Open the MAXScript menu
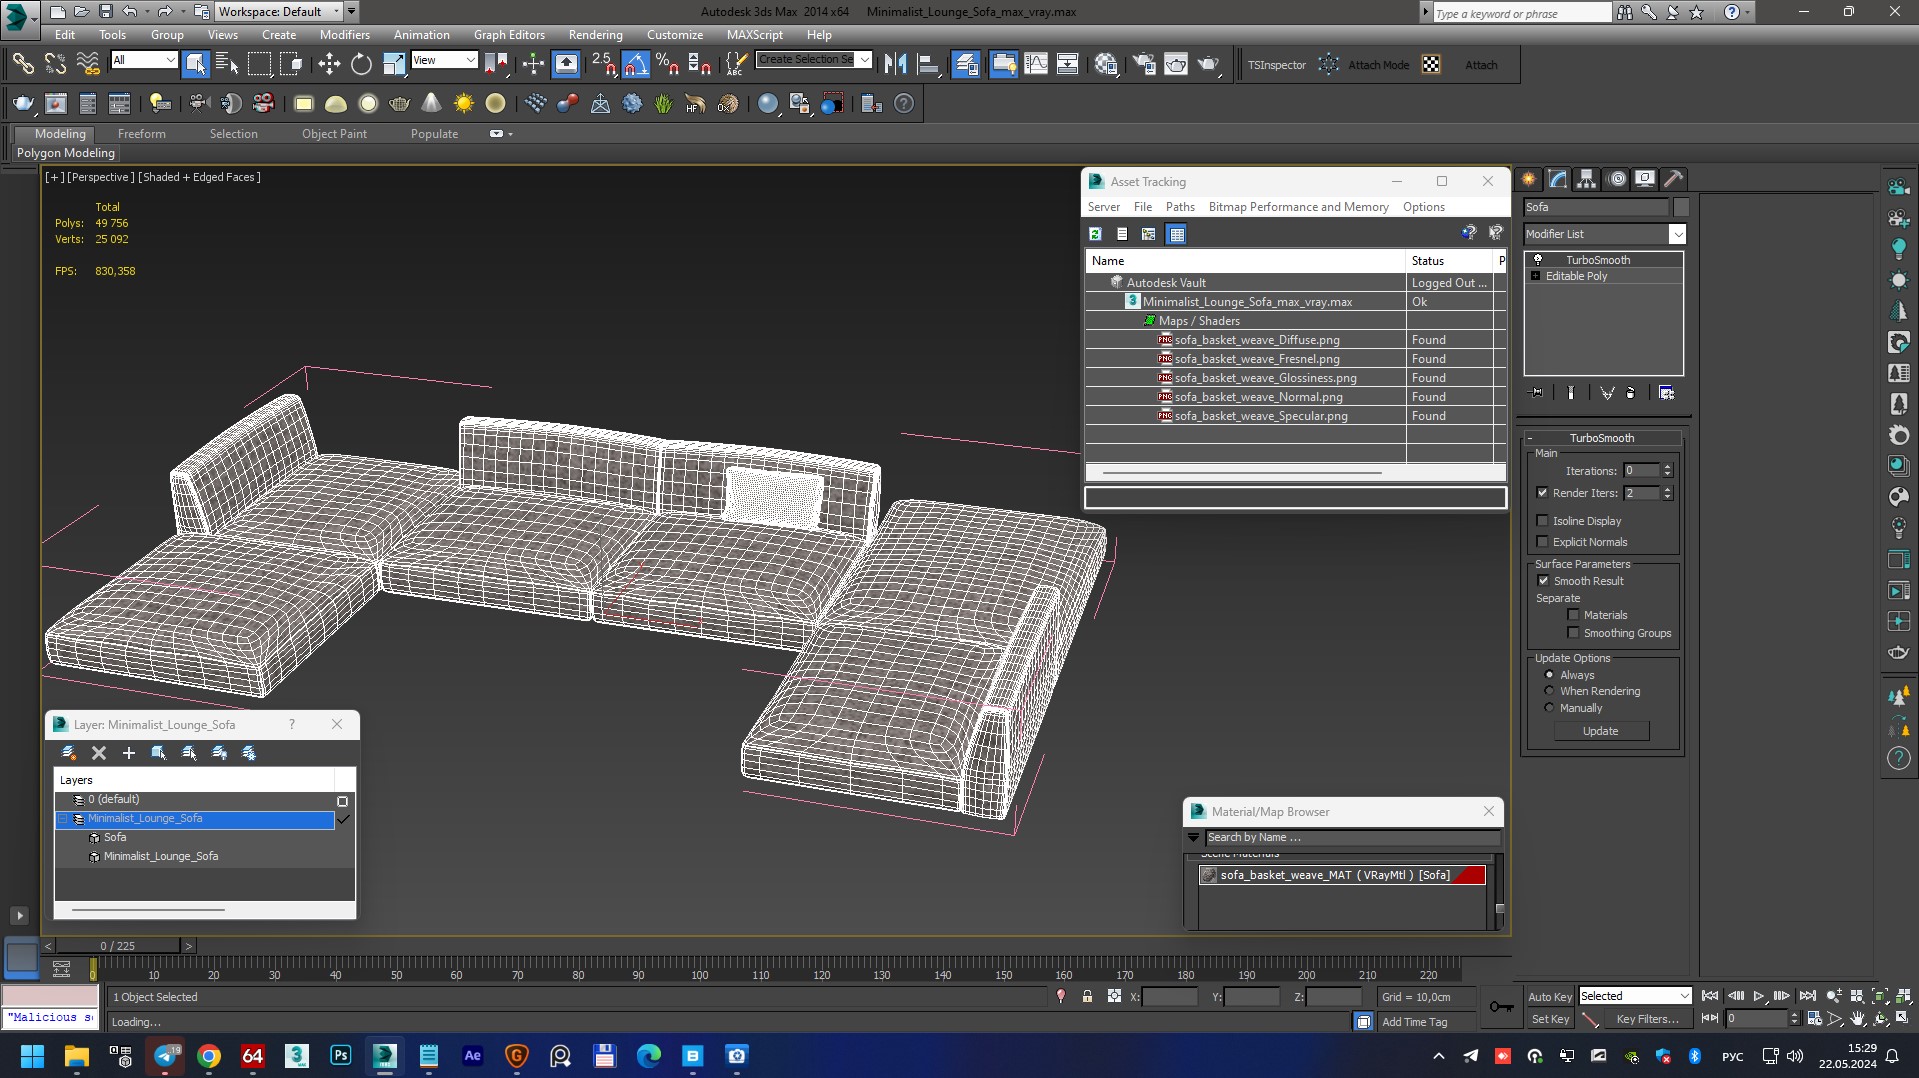 [x=754, y=35]
